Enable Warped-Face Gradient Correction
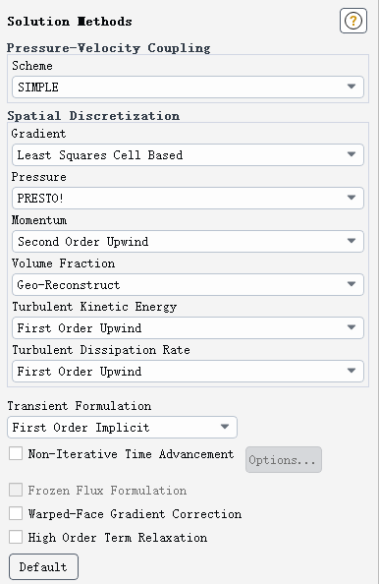The width and height of the screenshot is (380, 584). (x=16, y=514)
